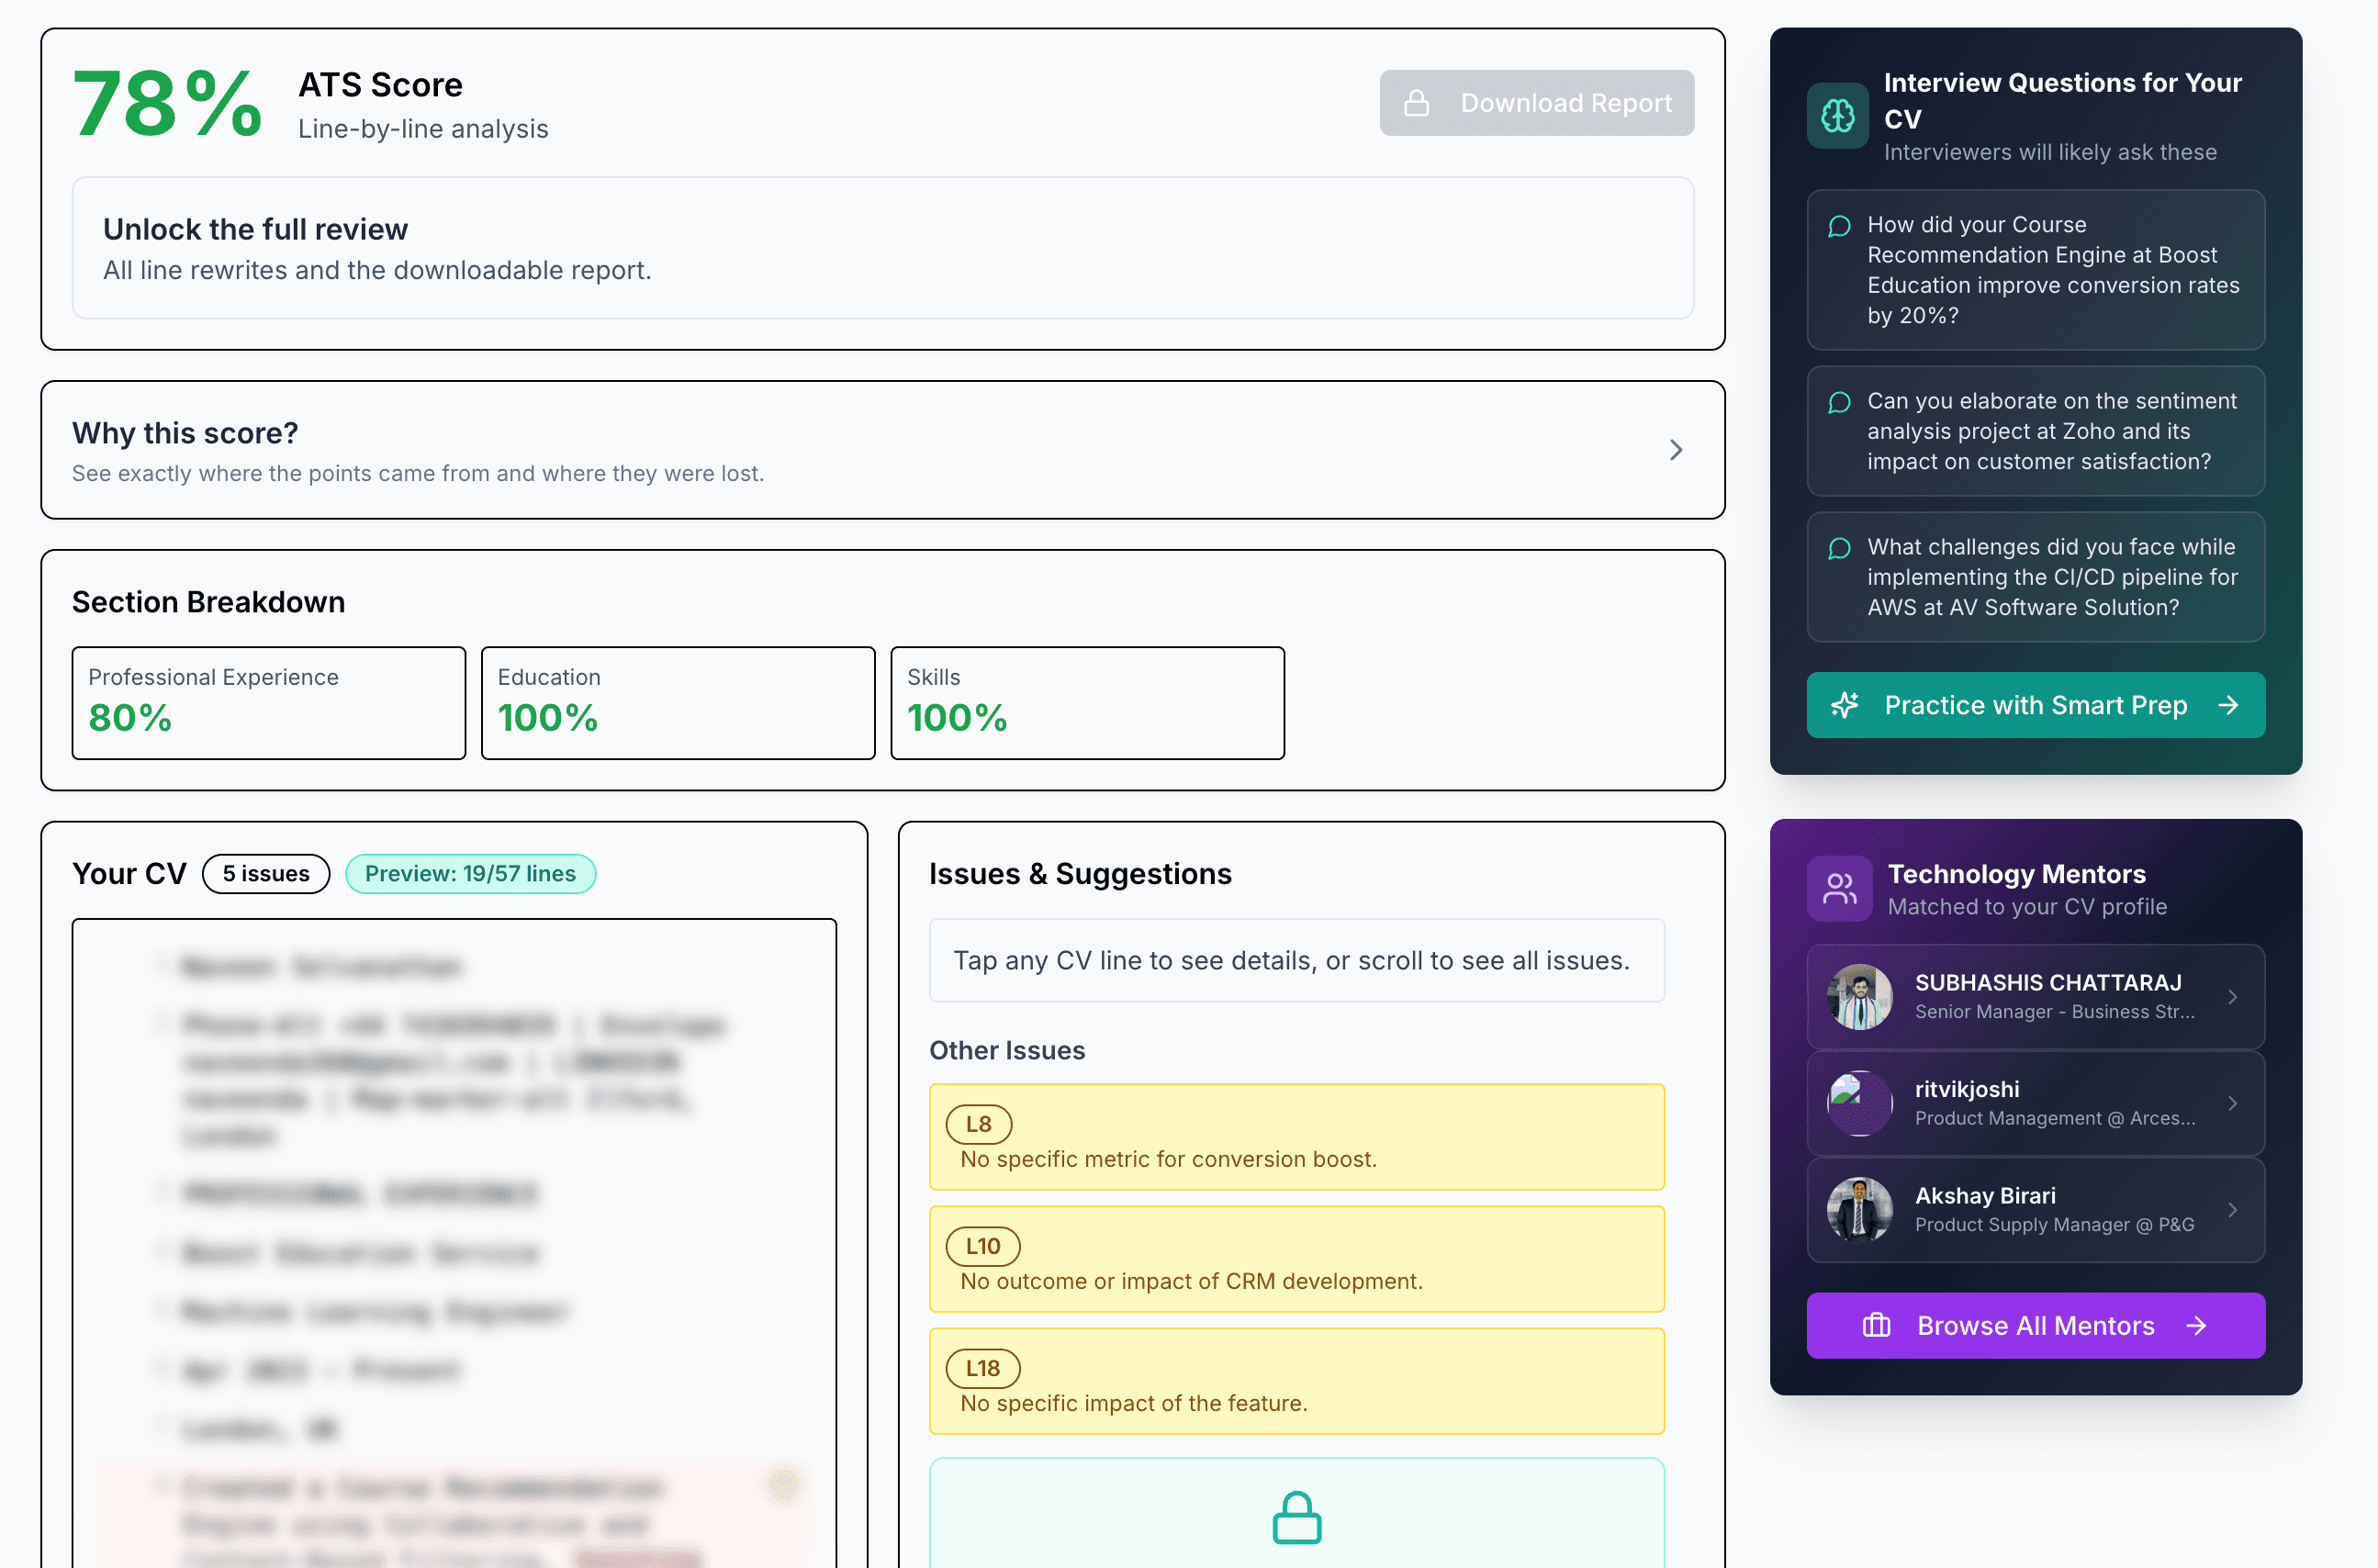Click the lock icon on Download Report
Image resolution: width=2378 pixels, height=1568 pixels.
click(x=1416, y=103)
